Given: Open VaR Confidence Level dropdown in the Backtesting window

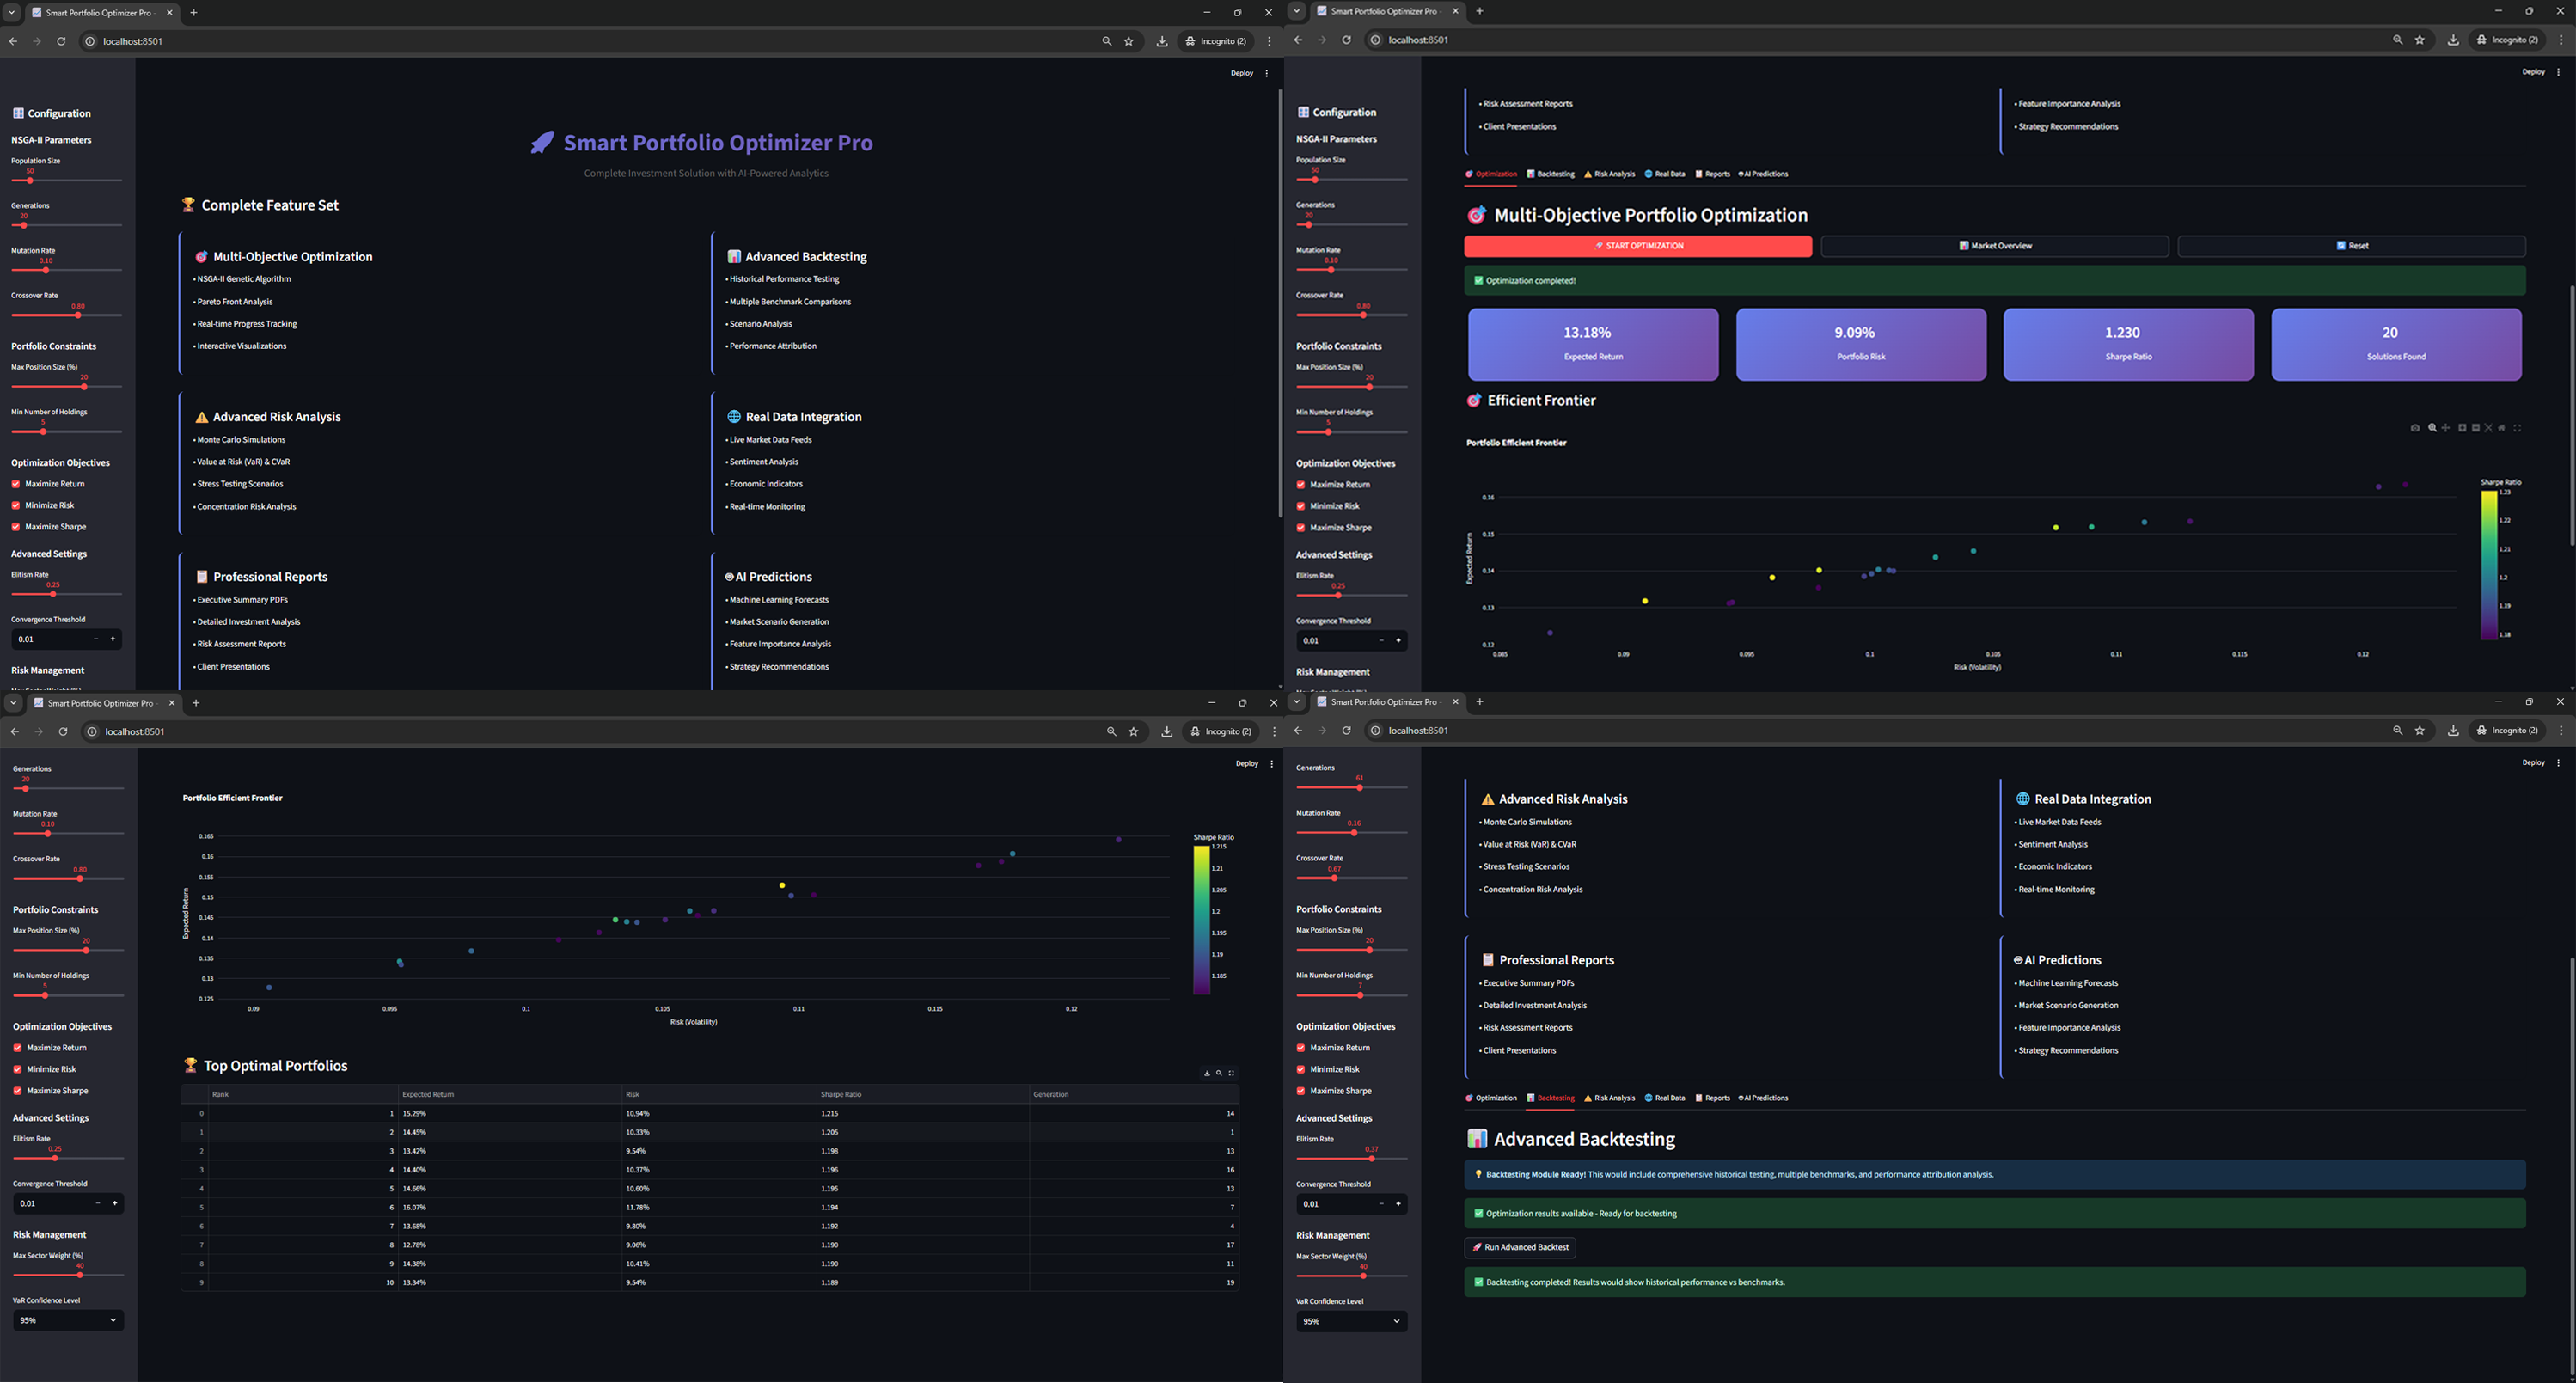Looking at the screenshot, I should [x=1351, y=1321].
